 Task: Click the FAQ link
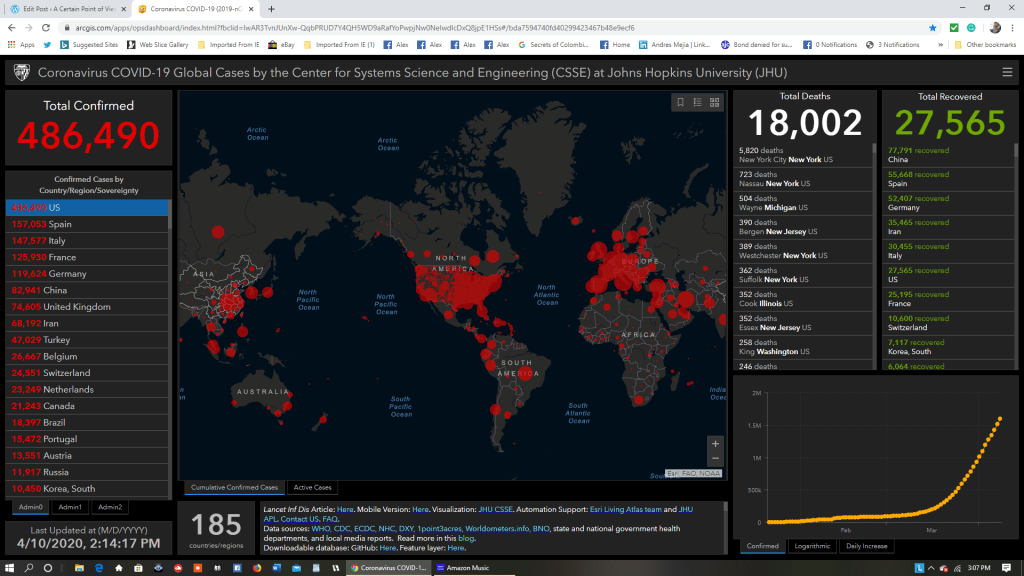pos(330,519)
